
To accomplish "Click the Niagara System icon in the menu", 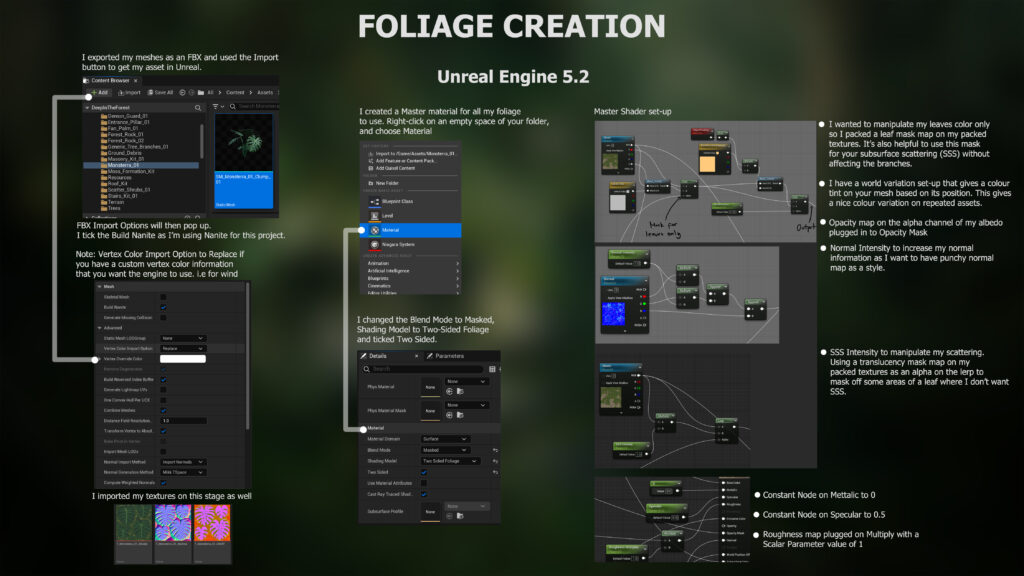I will (x=375, y=245).
